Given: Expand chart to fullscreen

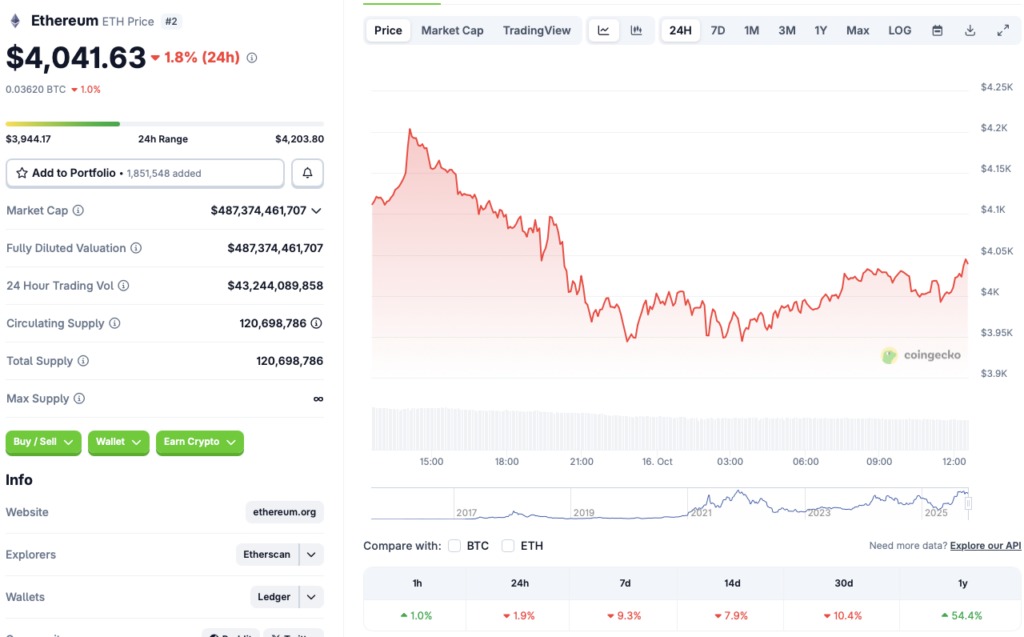Looking at the screenshot, I should coord(1003,30).
